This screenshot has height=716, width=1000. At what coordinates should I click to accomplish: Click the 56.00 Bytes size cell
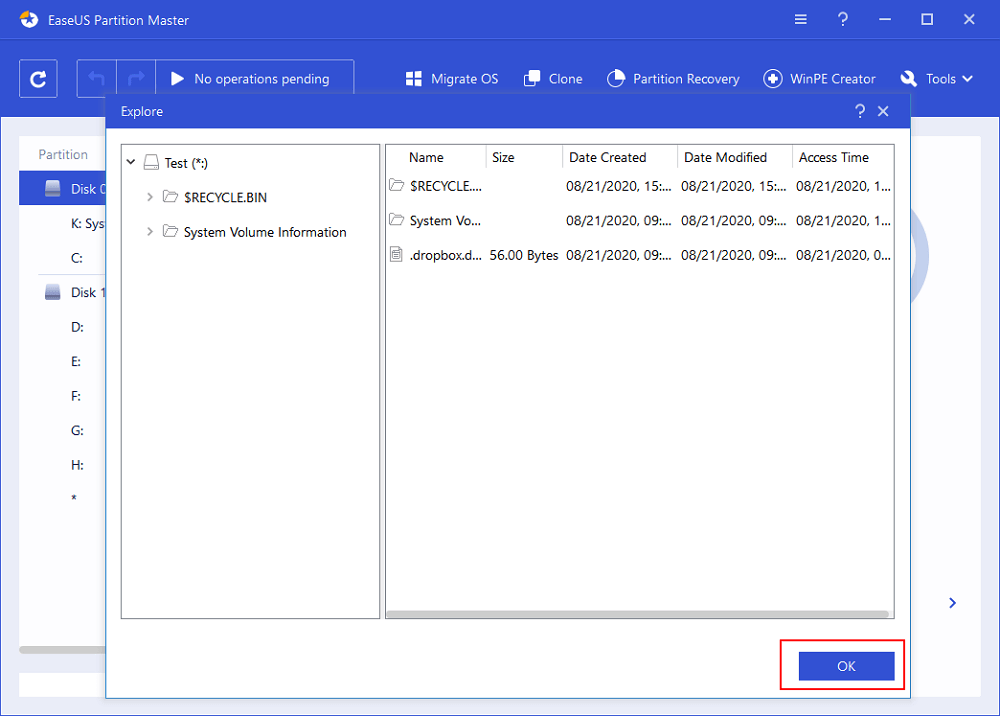(x=524, y=255)
